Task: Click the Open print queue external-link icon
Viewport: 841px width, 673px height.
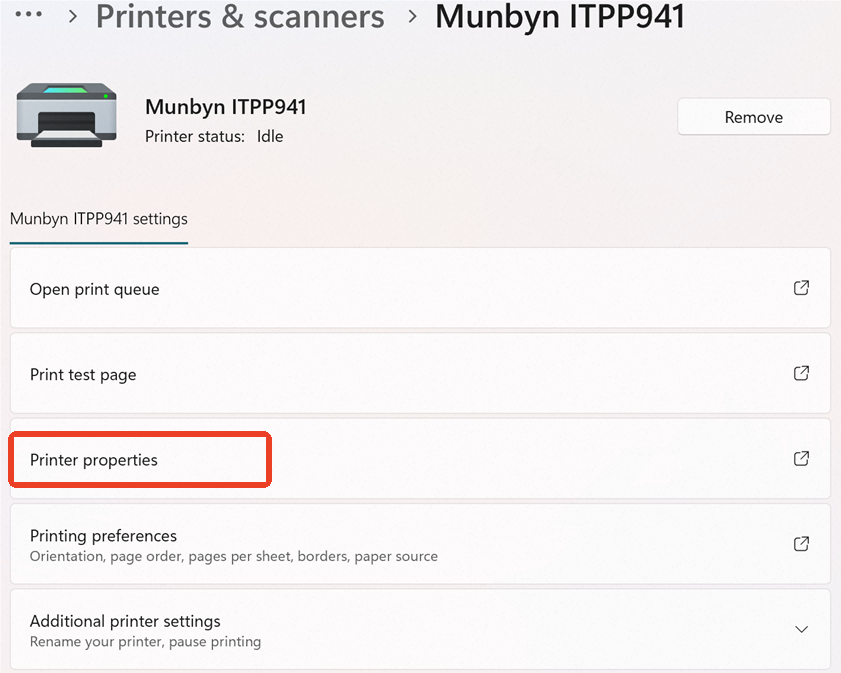Action: [x=801, y=288]
